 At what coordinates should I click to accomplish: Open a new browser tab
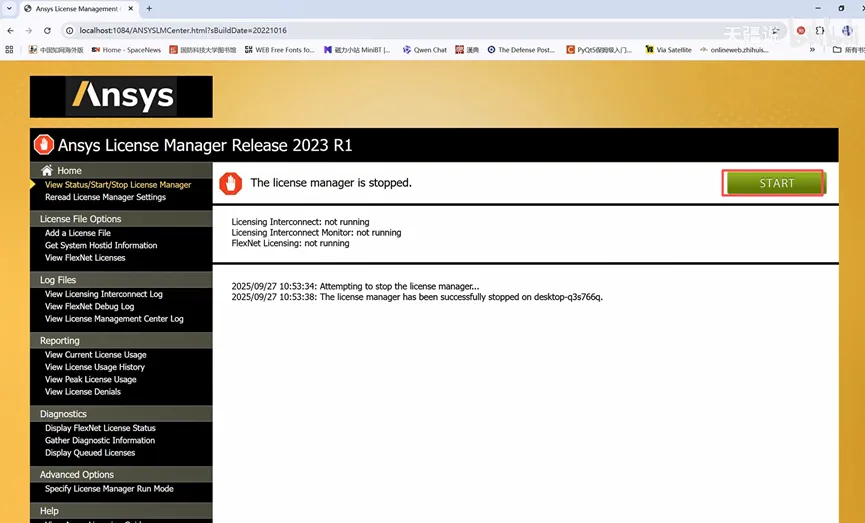point(149,8)
